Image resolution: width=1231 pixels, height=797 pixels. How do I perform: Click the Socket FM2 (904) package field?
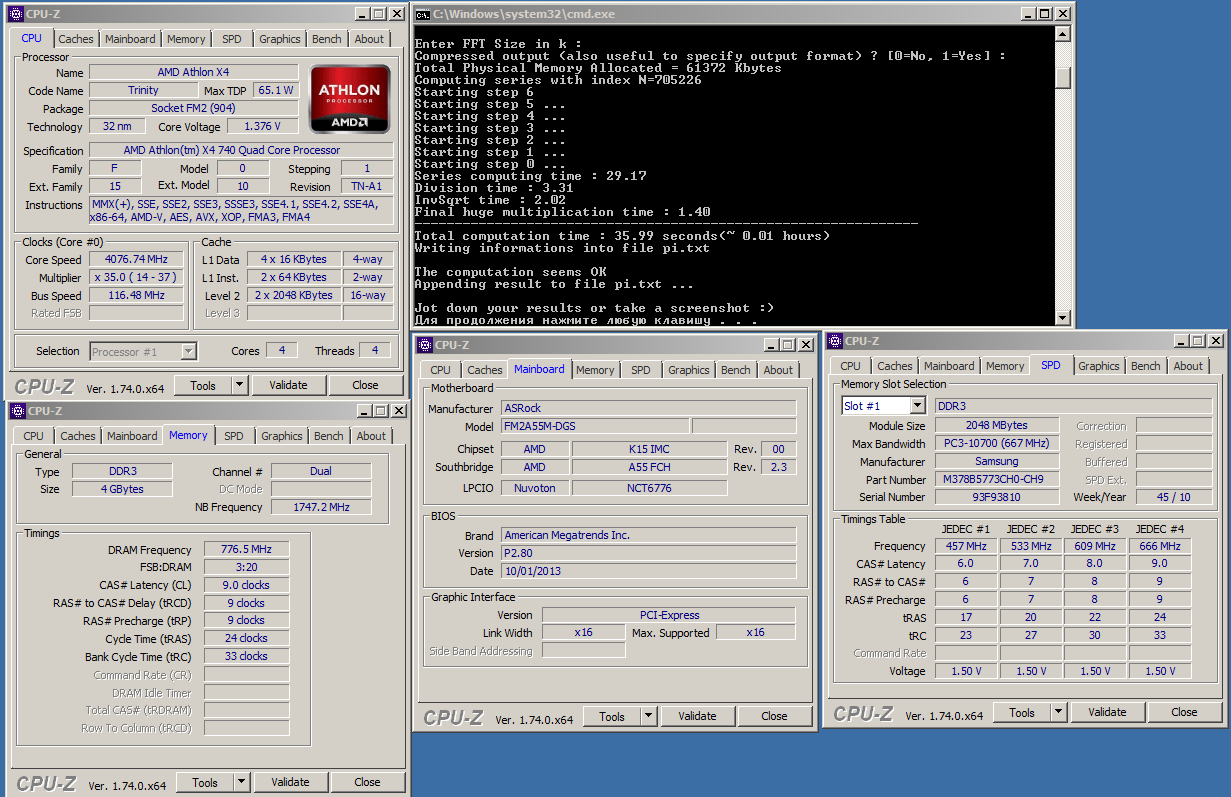pyautogui.click(x=193, y=108)
